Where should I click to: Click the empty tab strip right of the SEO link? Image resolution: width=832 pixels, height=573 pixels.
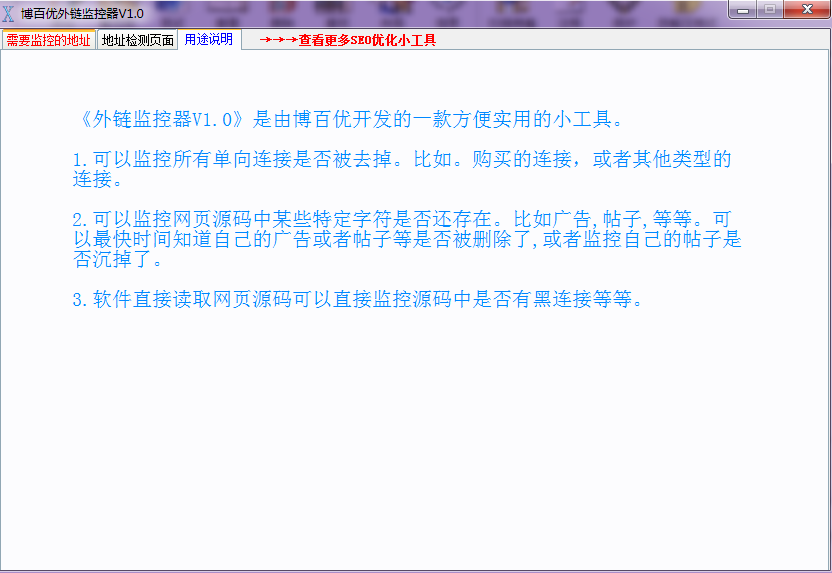tap(630, 41)
